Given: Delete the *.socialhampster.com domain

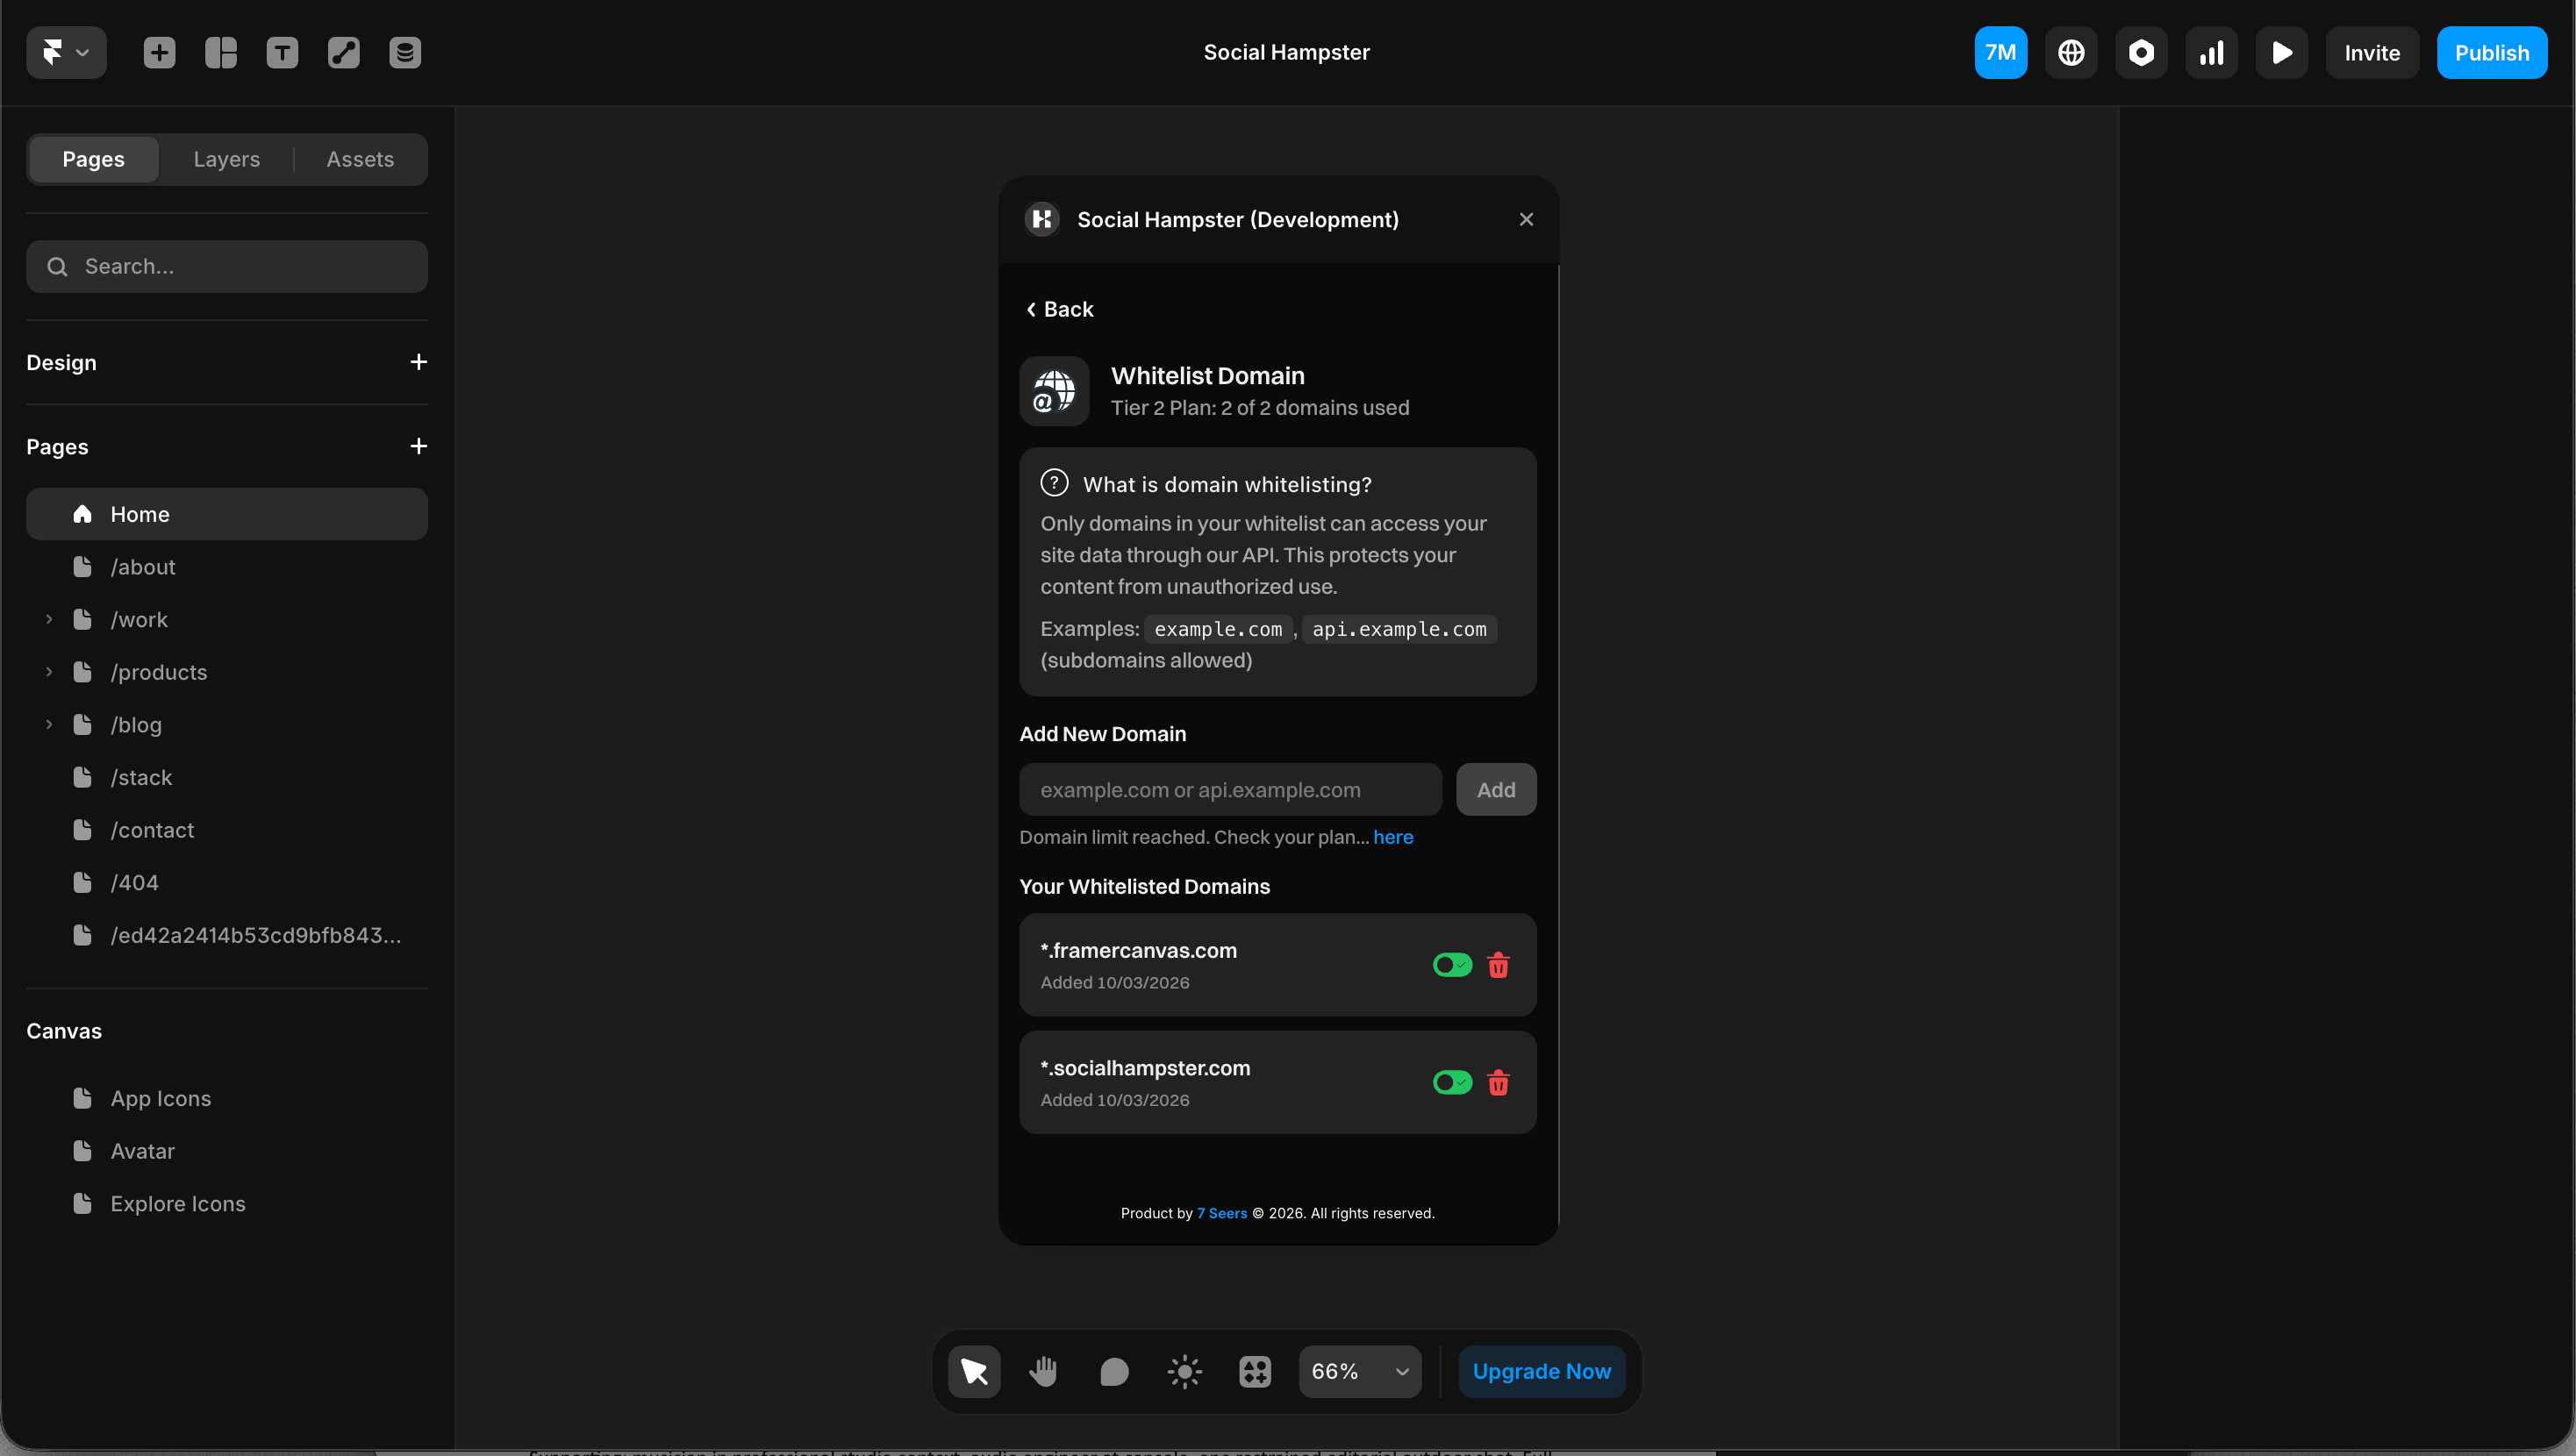Looking at the screenshot, I should click(1498, 1082).
